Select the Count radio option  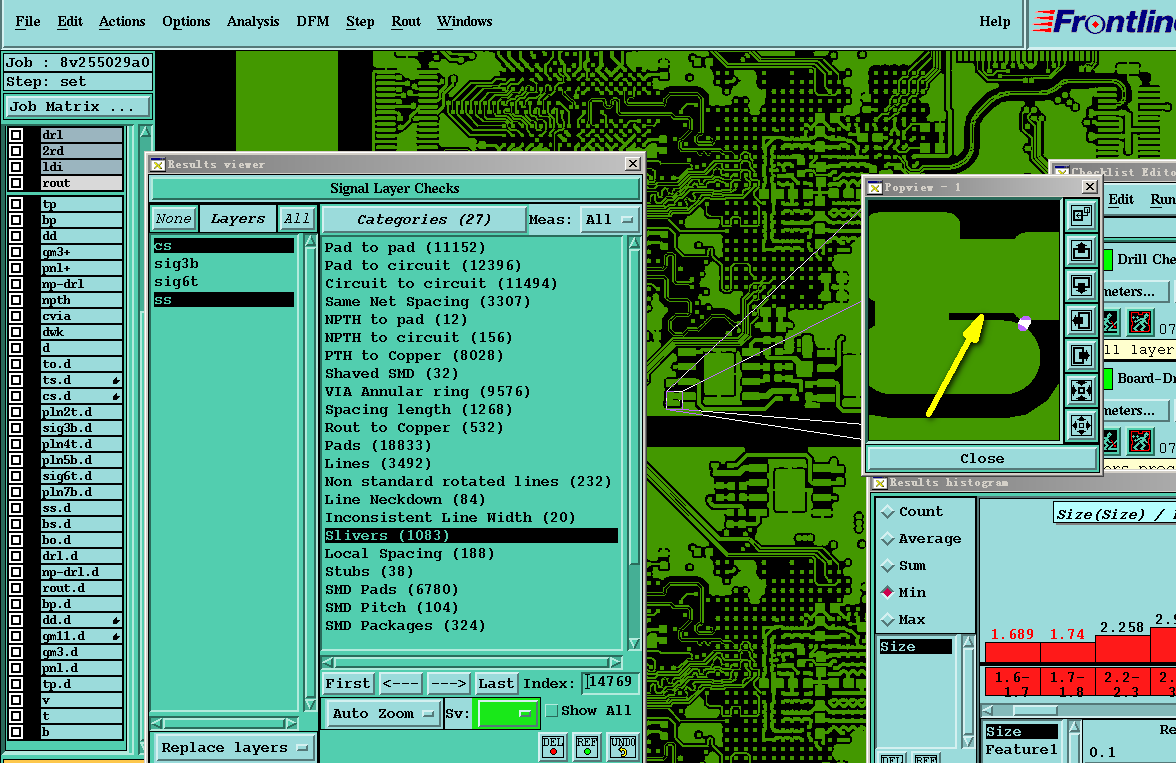[888, 512]
